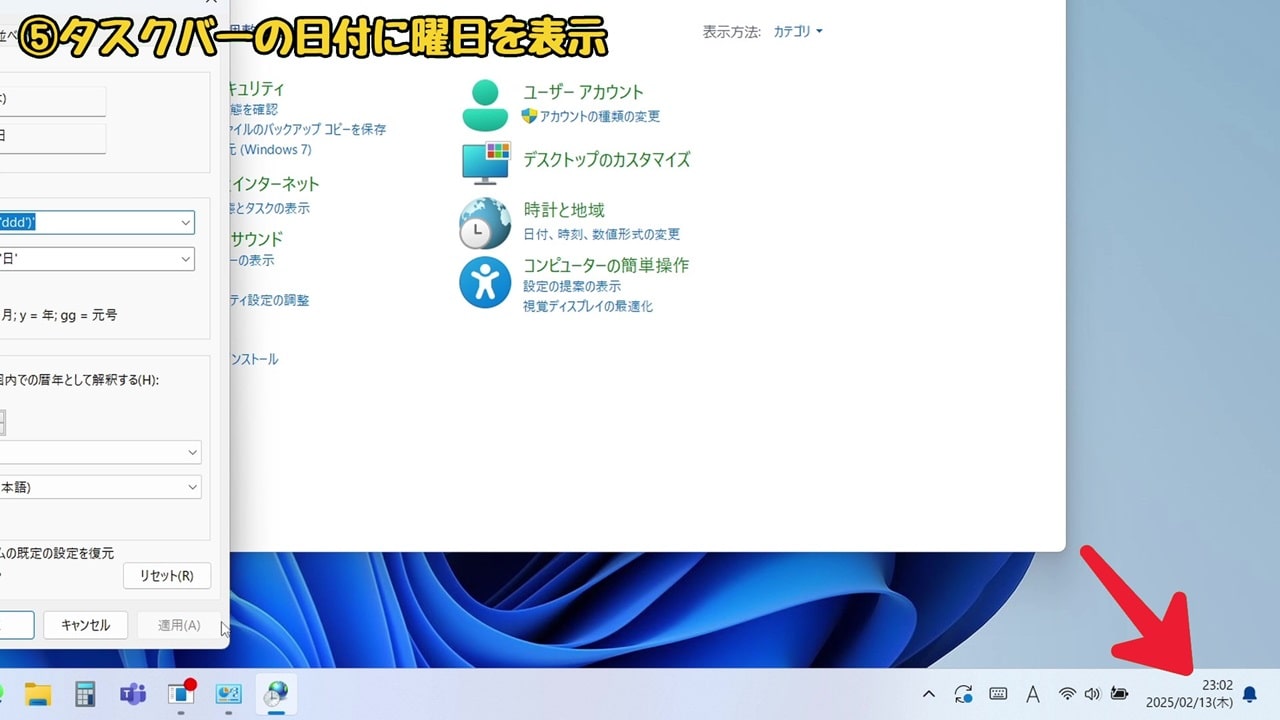This screenshot has height=720, width=1280.
Task: Click the キャンセル button in the dialog
Action: click(85, 625)
